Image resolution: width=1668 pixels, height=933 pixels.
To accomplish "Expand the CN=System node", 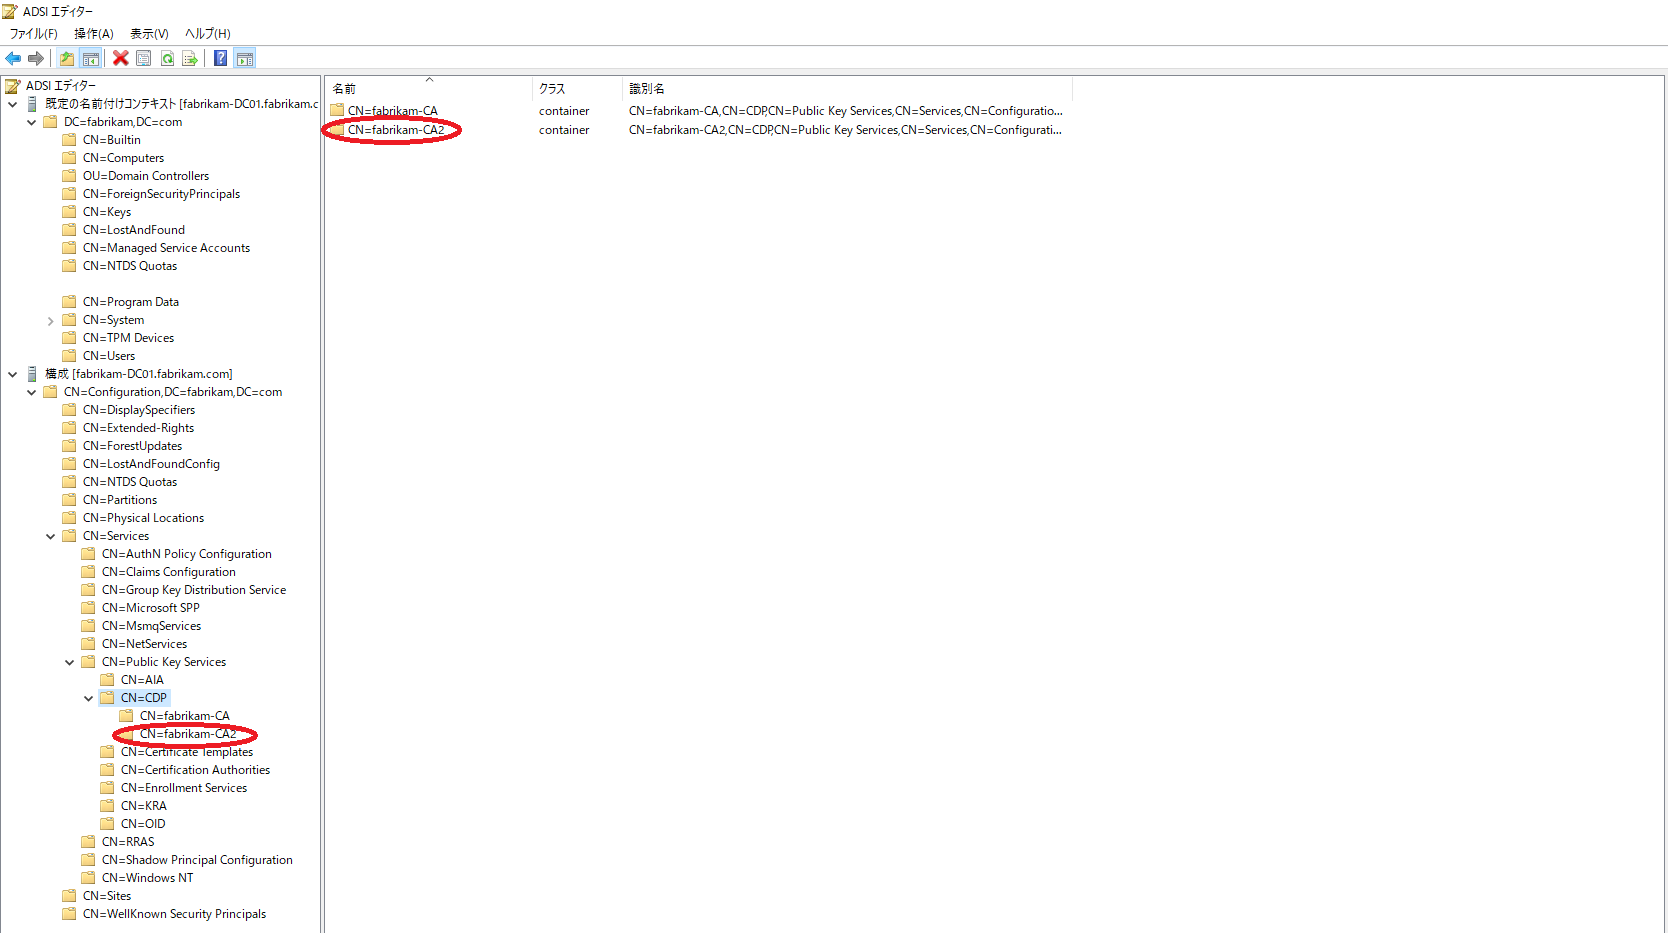I will (50, 321).
